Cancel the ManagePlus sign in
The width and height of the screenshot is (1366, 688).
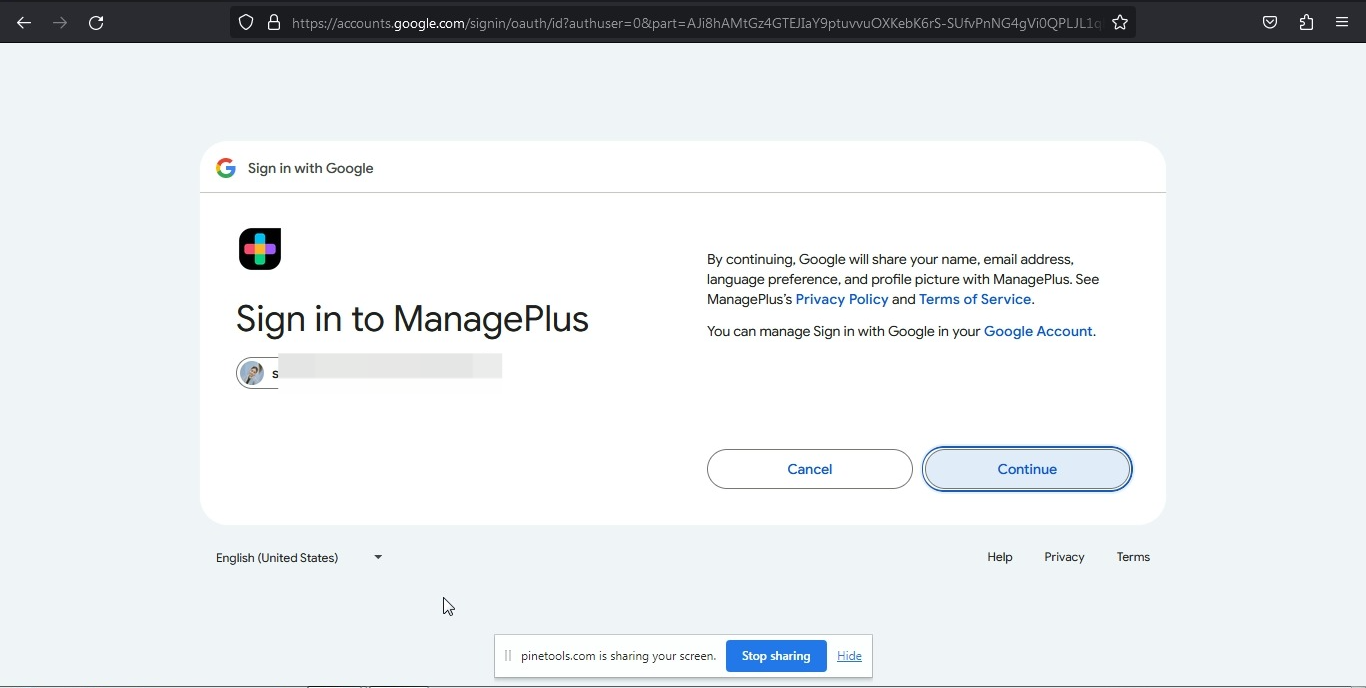point(810,469)
